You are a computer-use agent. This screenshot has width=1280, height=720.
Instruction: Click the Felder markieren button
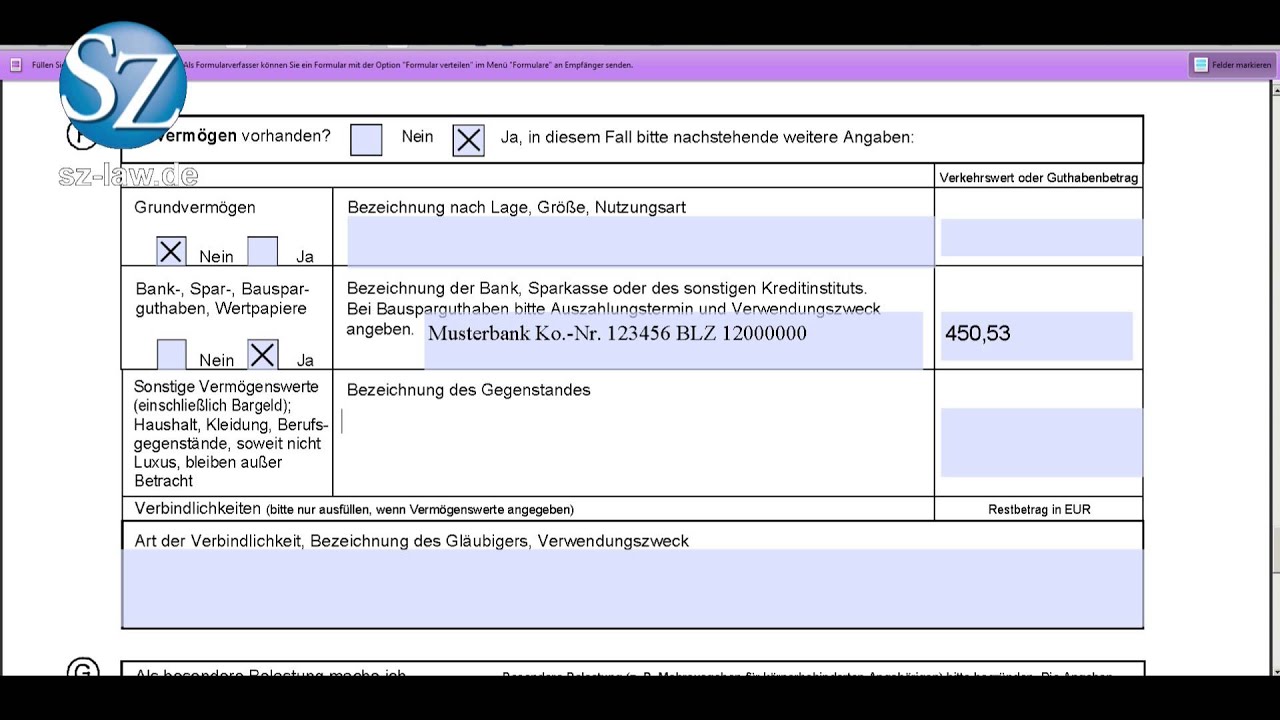click(x=1232, y=65)
